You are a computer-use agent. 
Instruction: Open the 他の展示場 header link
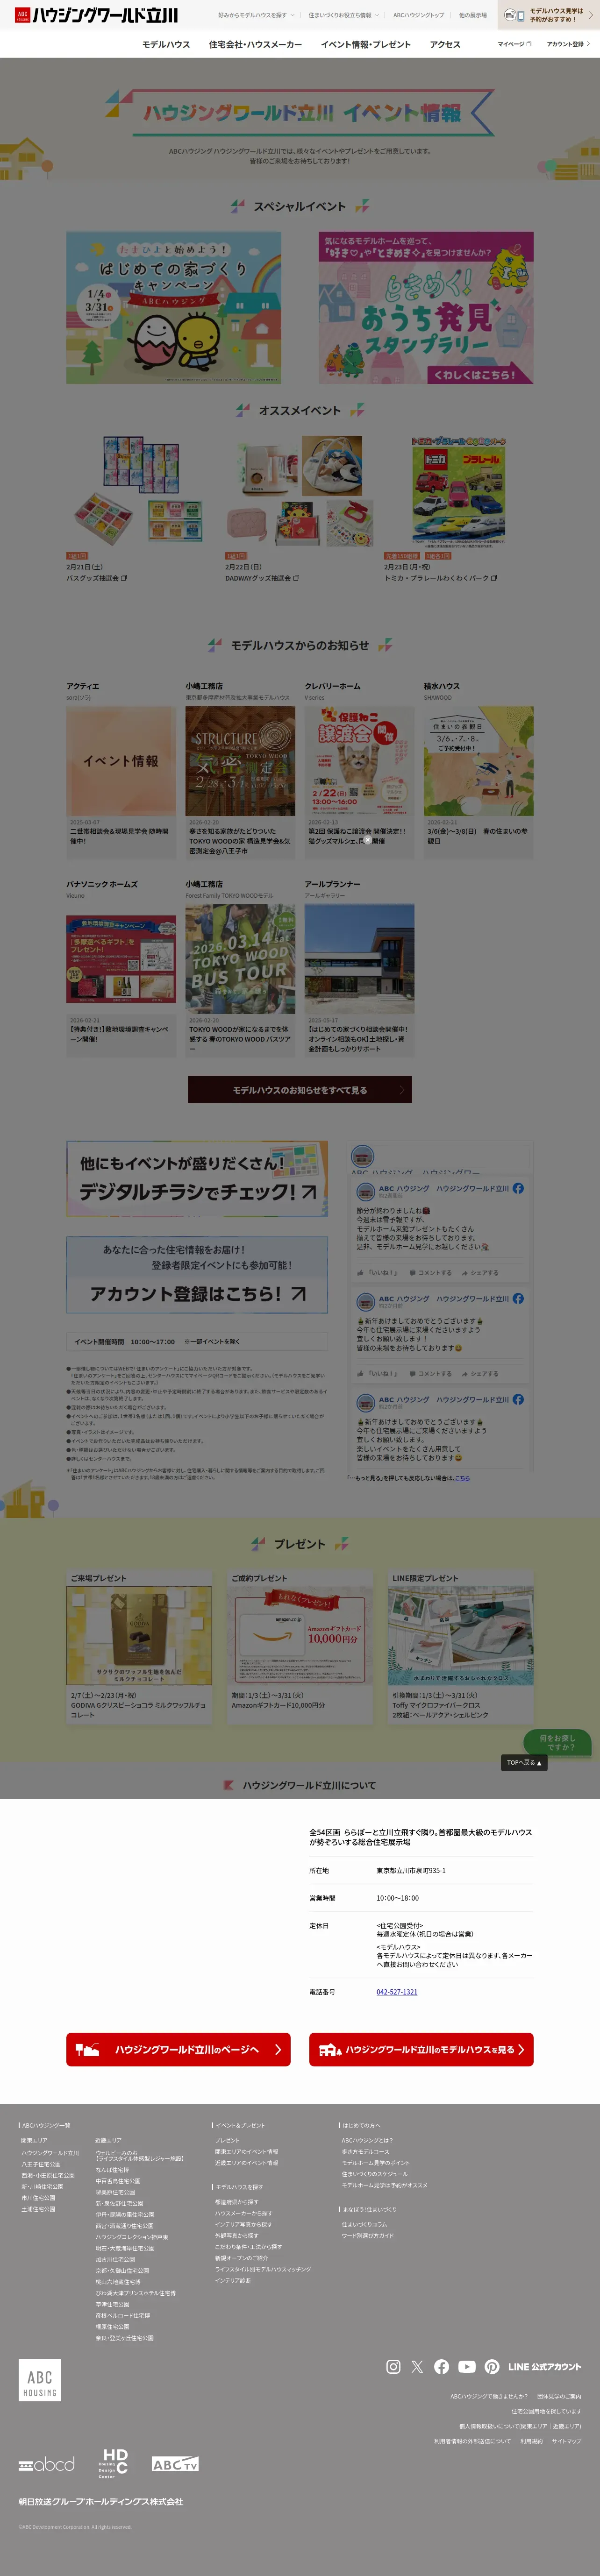(473, 15)
